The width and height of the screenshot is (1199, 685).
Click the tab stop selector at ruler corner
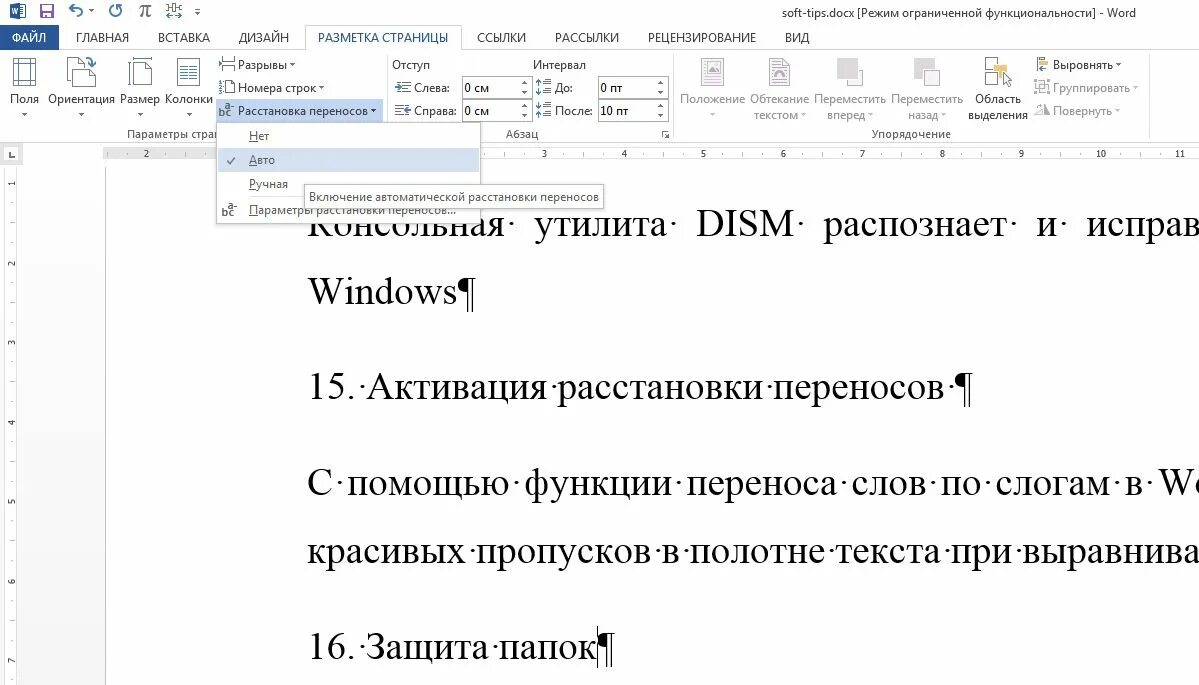11,154
